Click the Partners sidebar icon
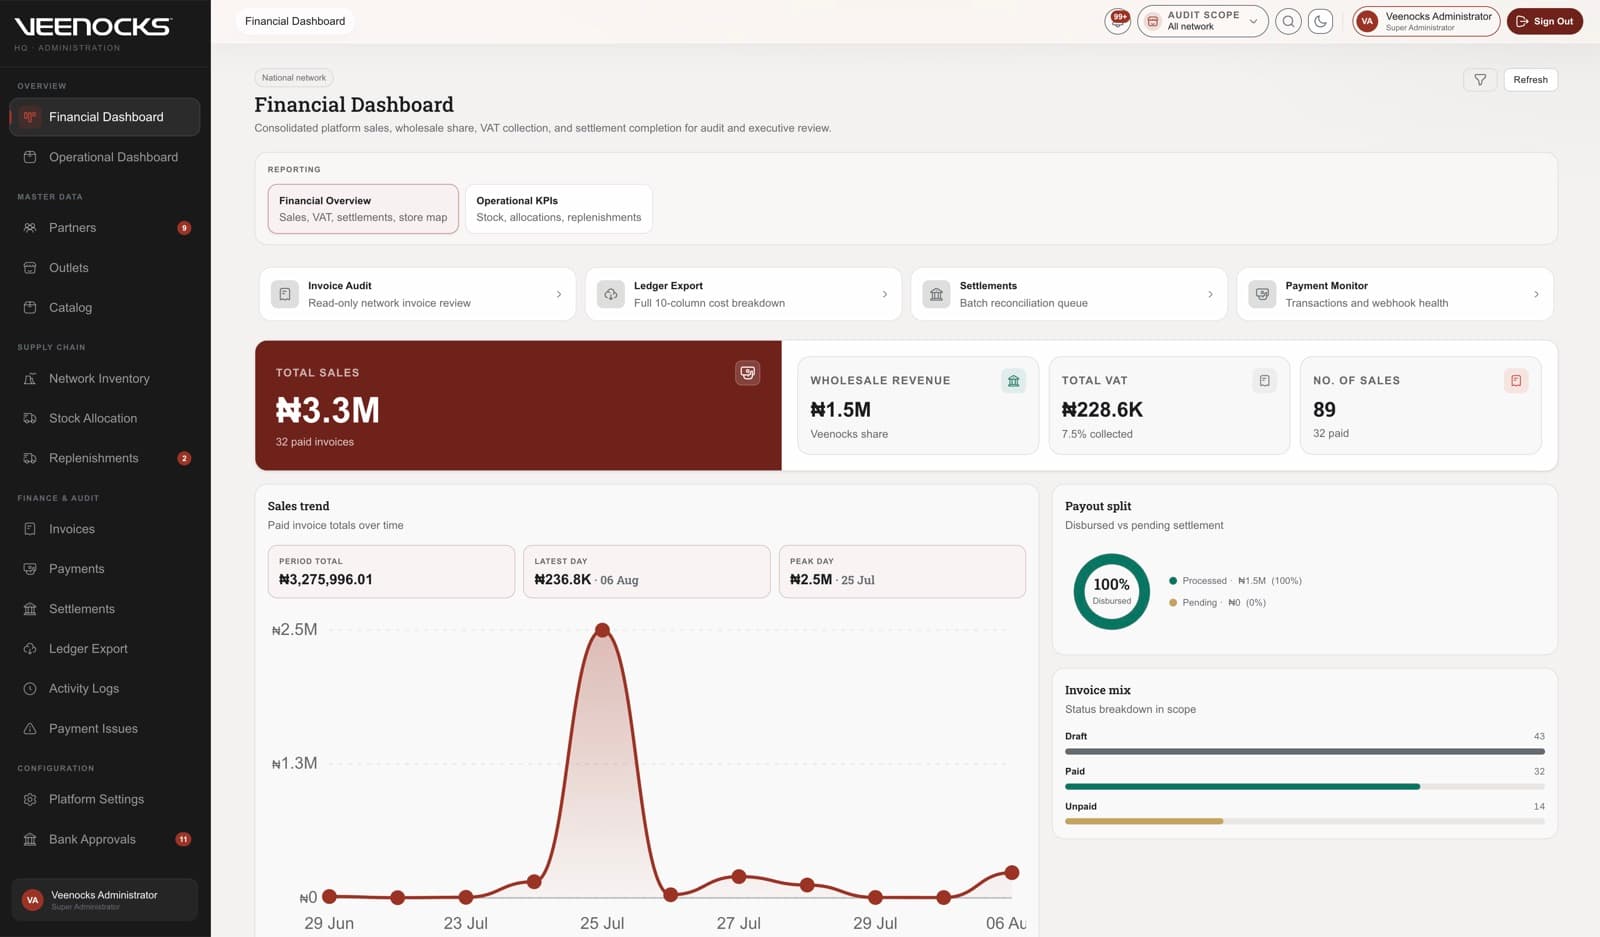This screenshot has width=1600, height=937. pos(30,228)
